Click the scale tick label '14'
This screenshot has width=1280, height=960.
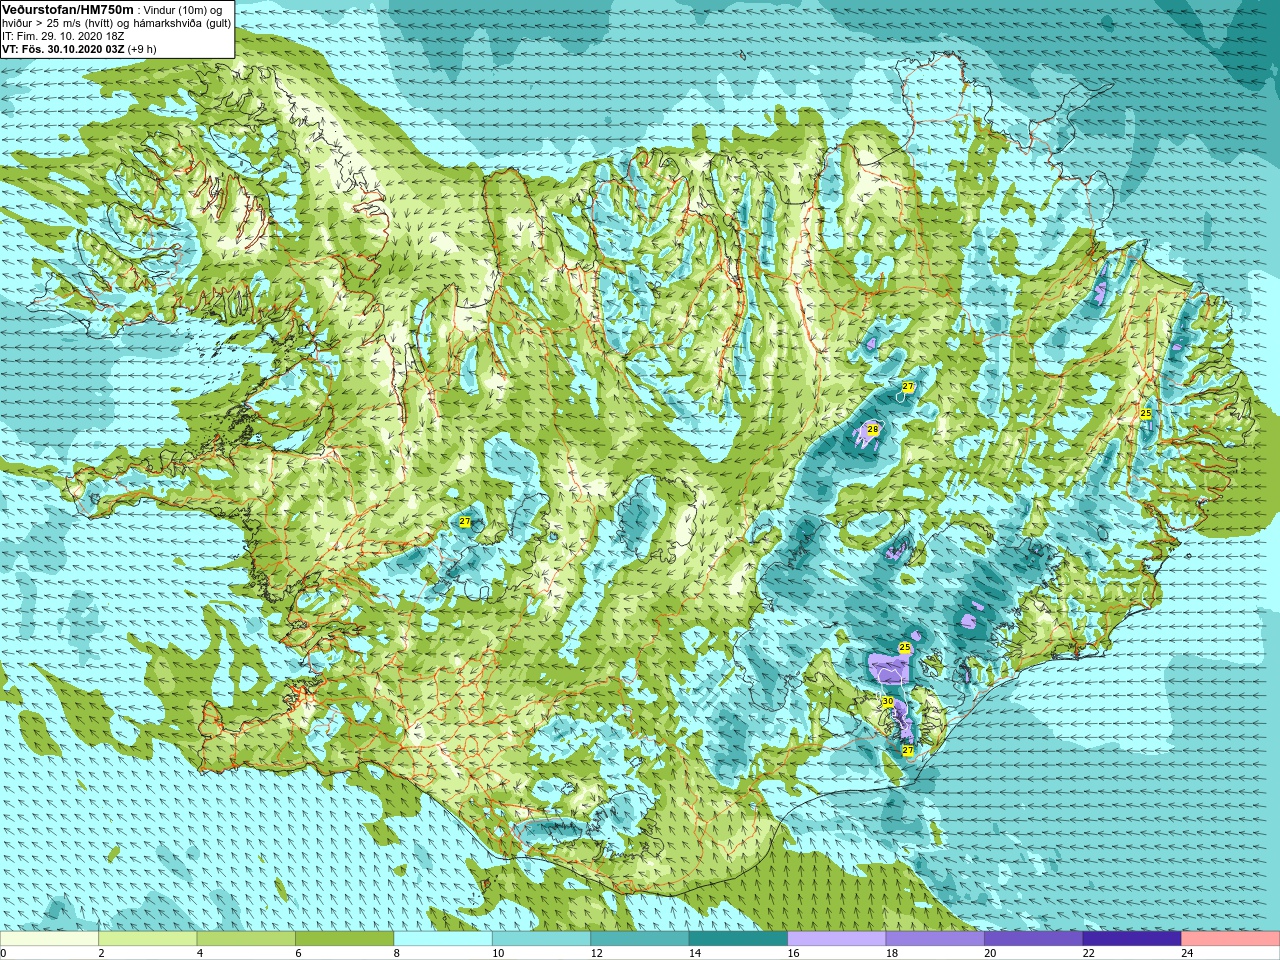point(693,953)
